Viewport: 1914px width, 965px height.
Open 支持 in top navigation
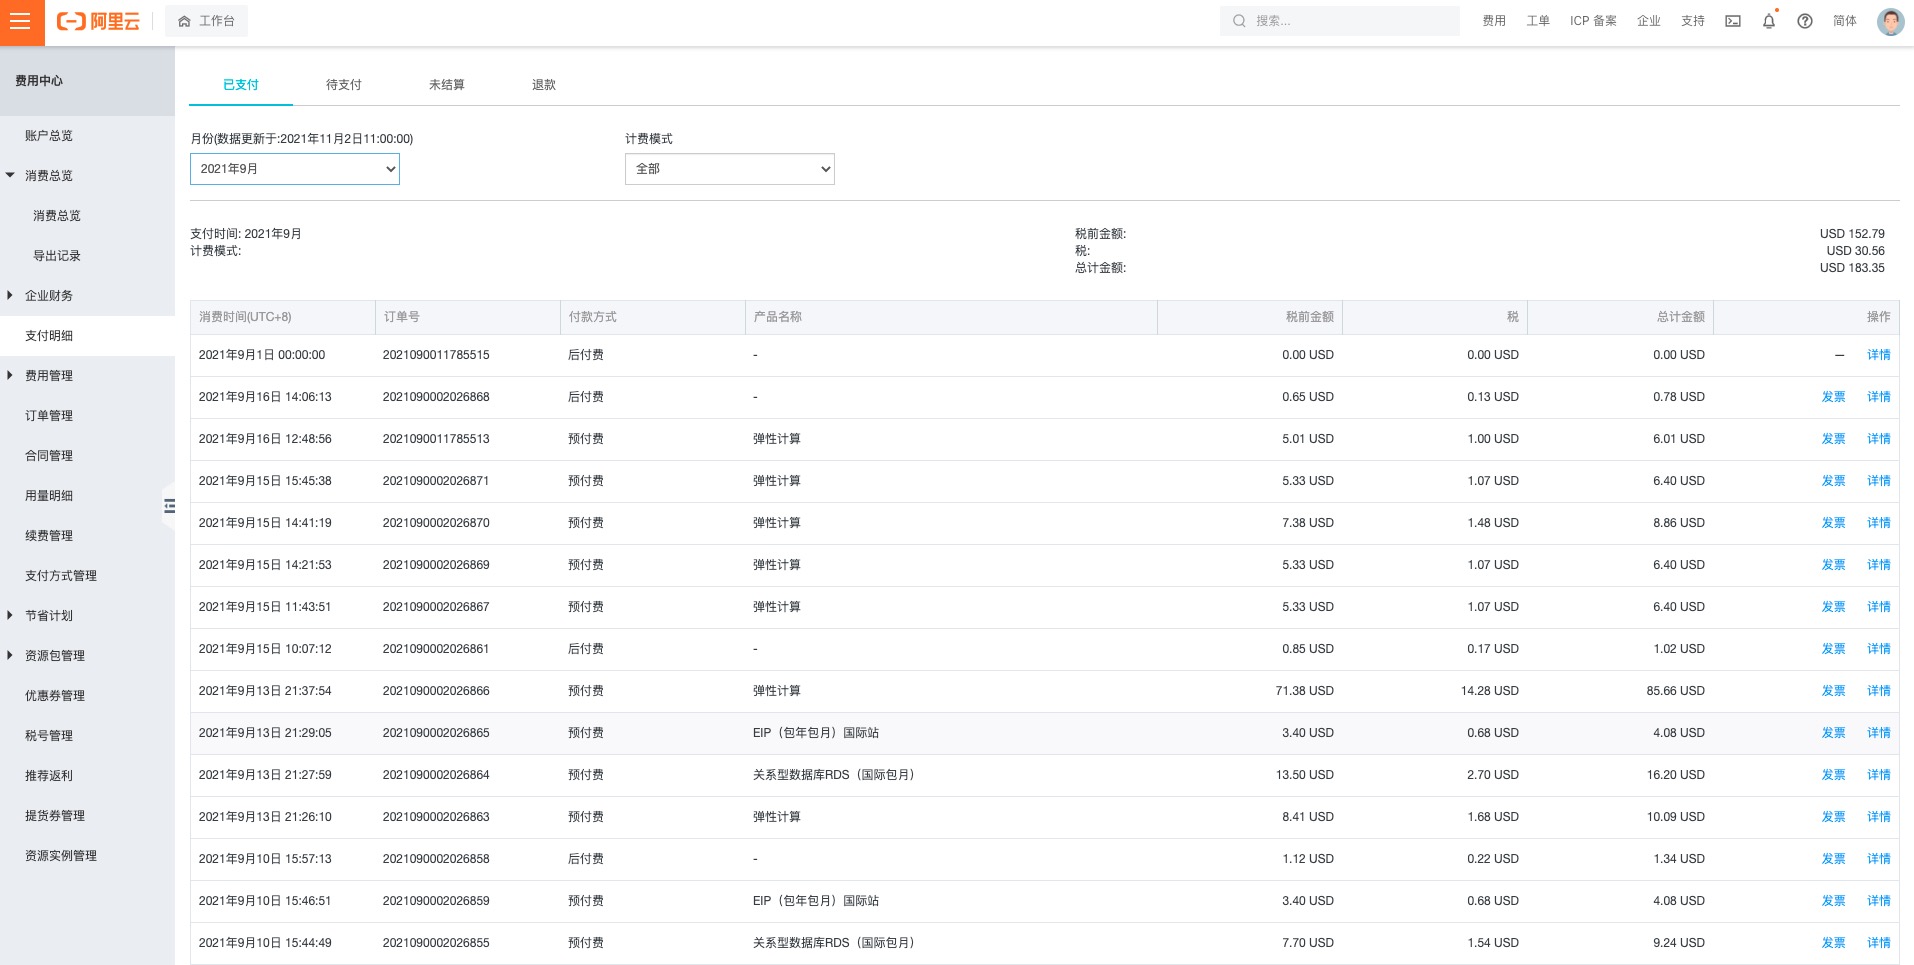click(1693, 21)
